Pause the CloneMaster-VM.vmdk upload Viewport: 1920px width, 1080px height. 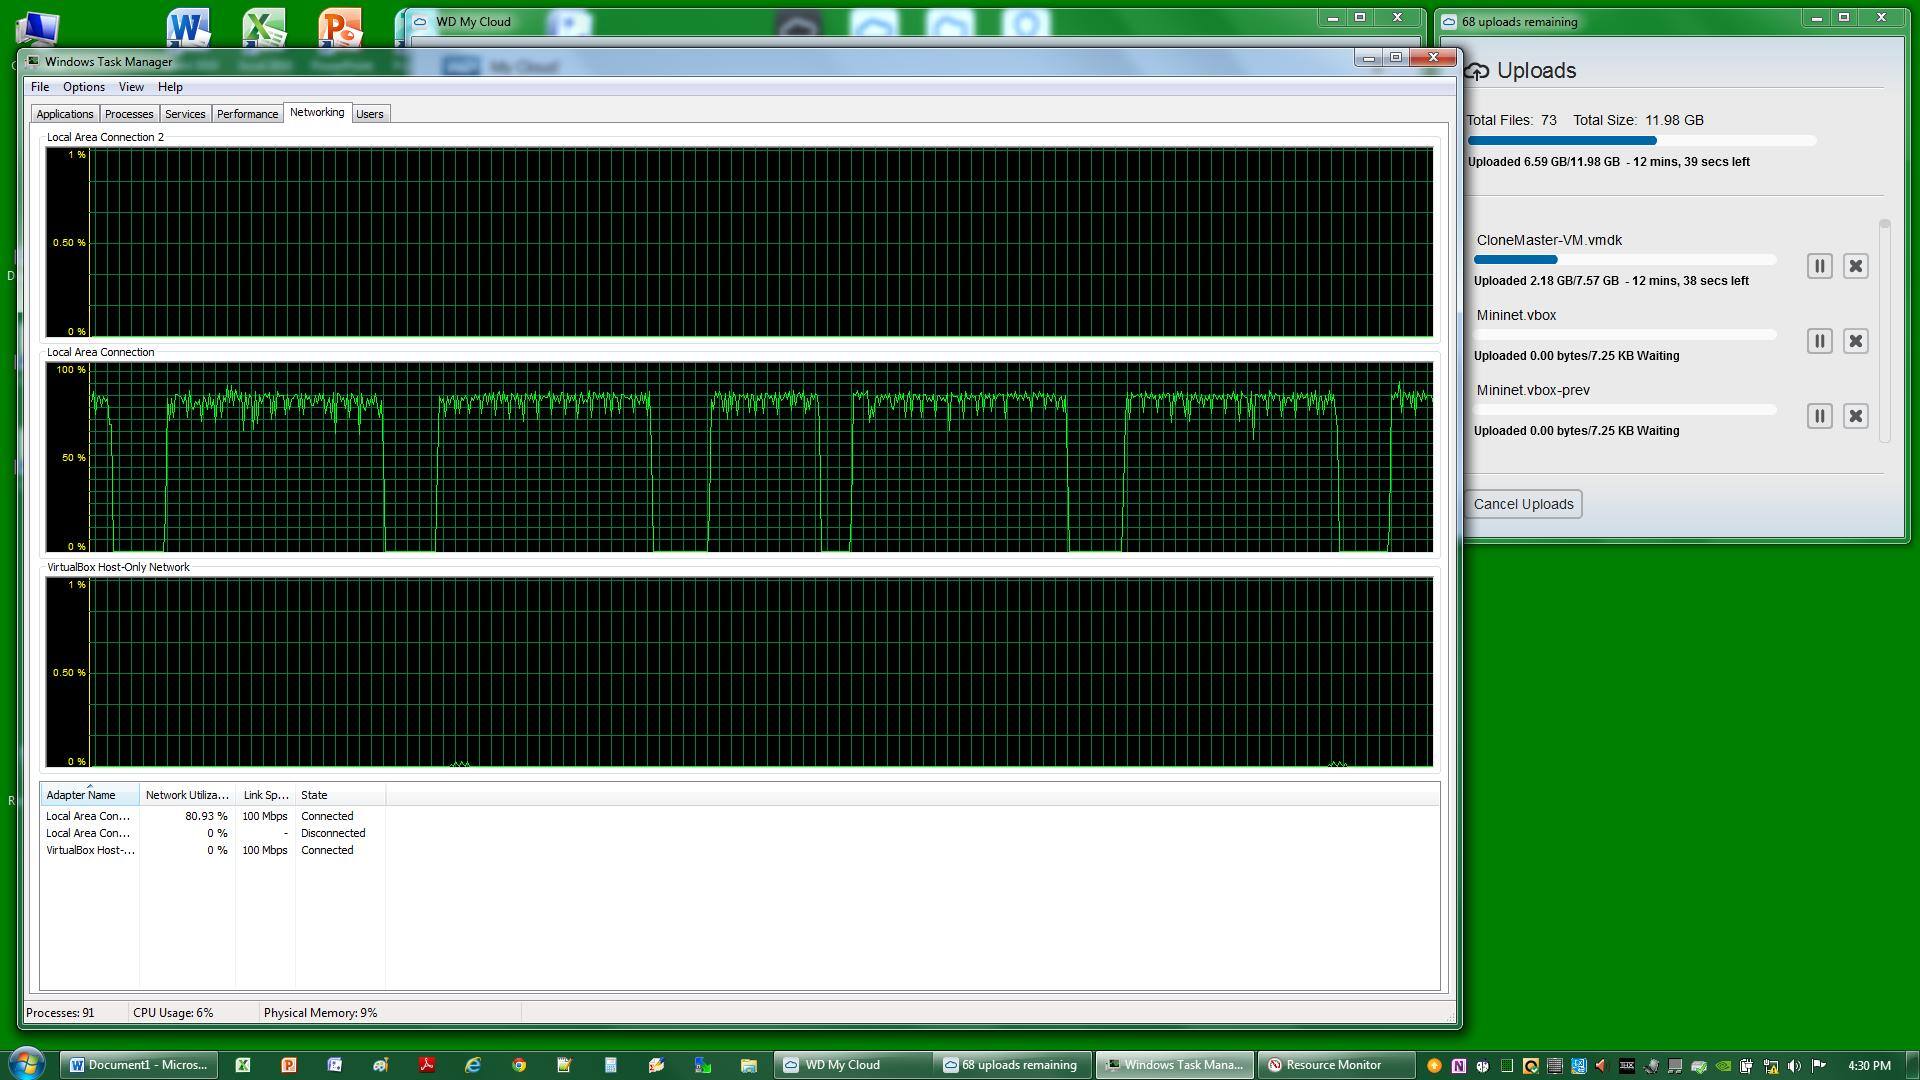[x=1819, y=266]
